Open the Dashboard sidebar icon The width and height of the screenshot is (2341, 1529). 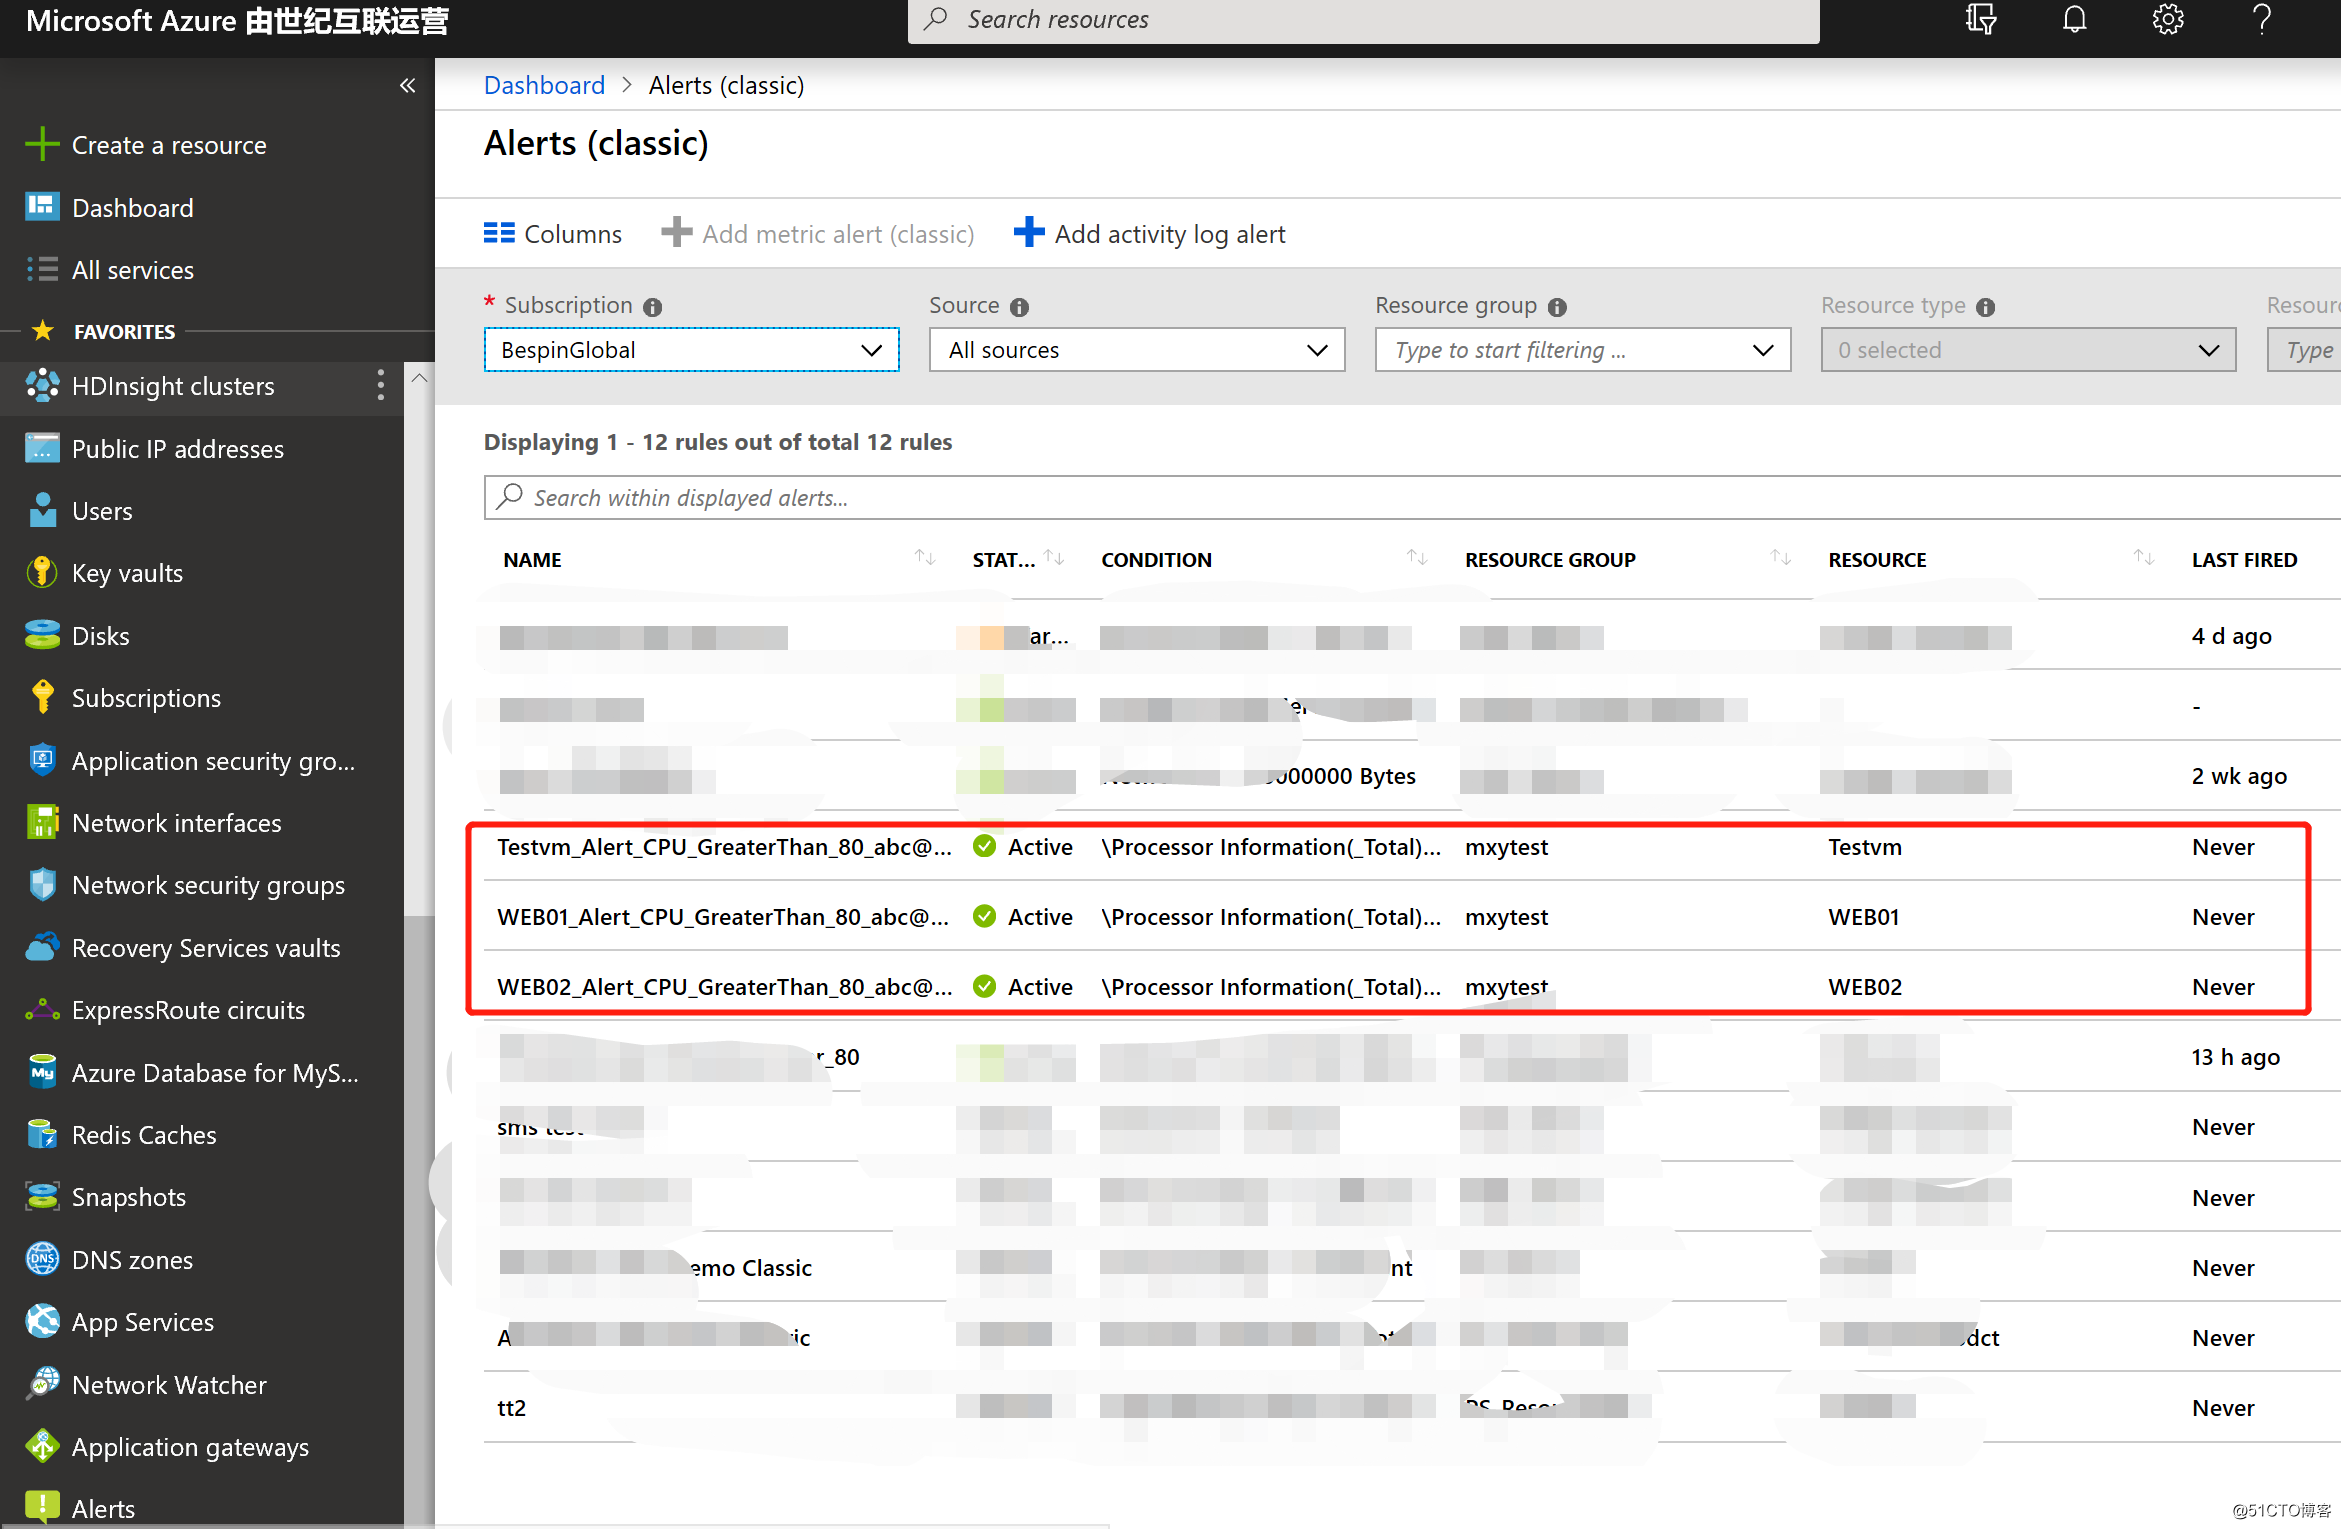42,207
